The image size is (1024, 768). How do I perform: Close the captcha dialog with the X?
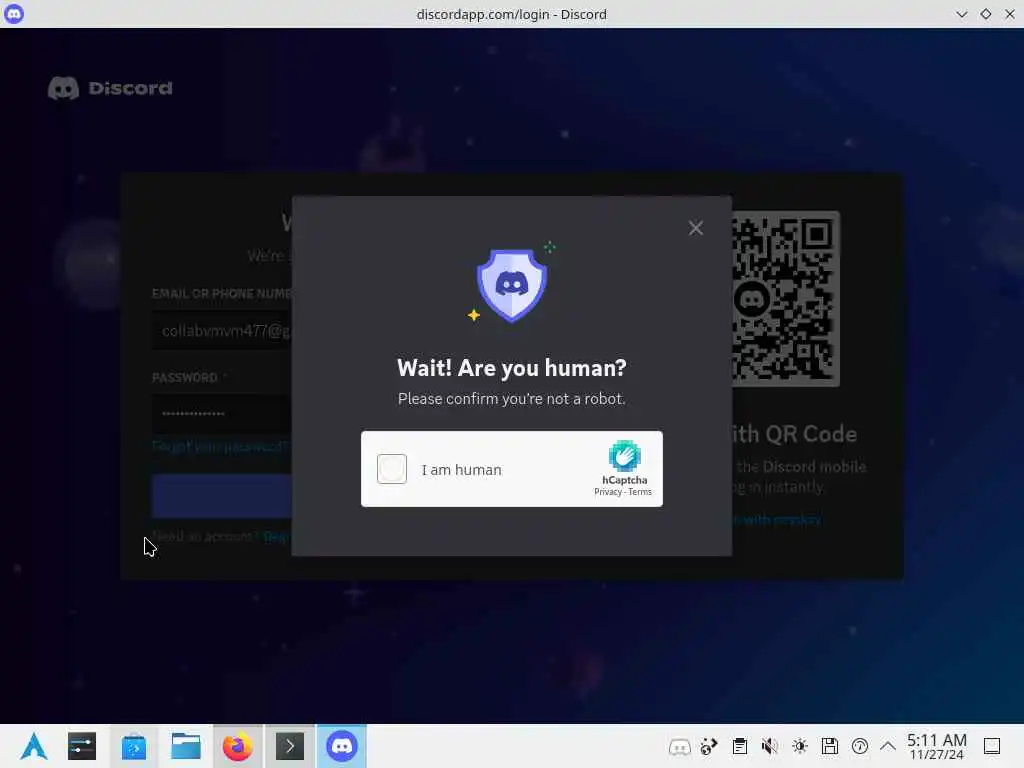click(x=696, y=228)
